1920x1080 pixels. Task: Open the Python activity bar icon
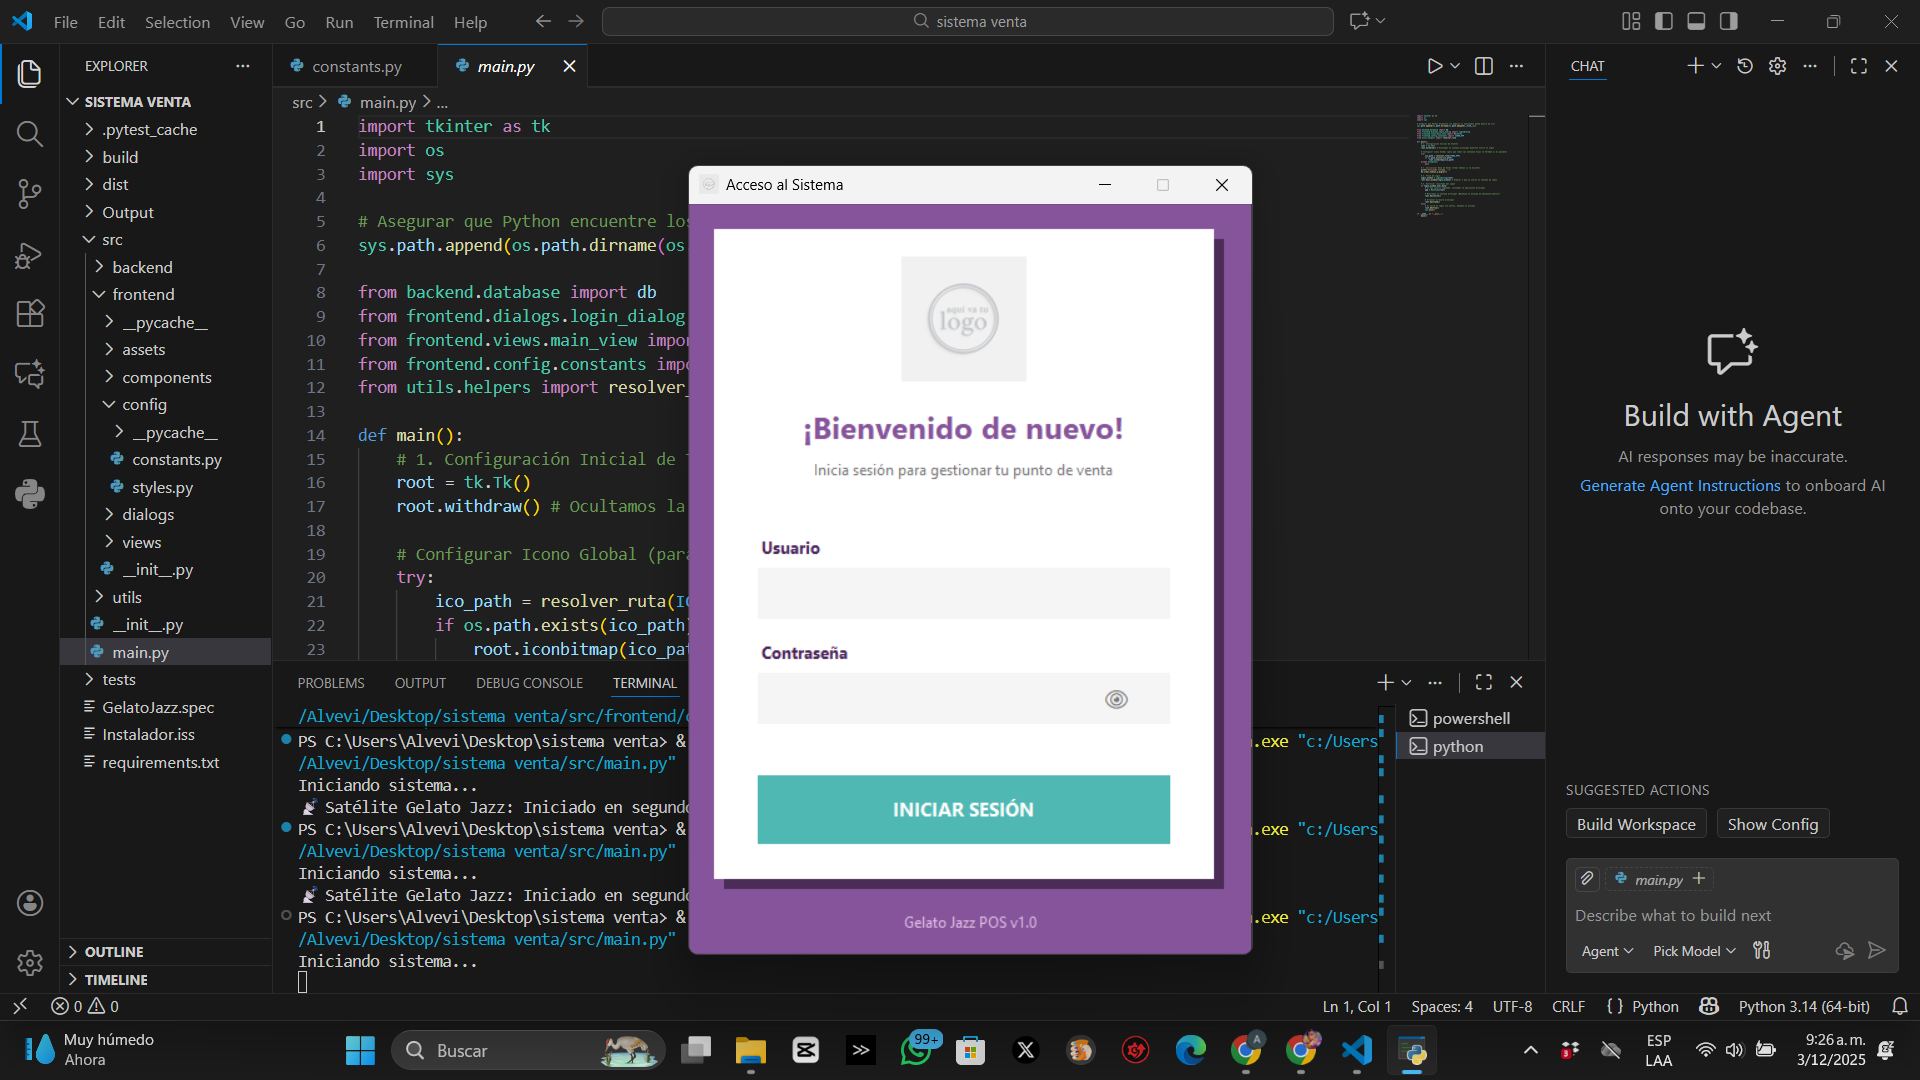point(29,494)
